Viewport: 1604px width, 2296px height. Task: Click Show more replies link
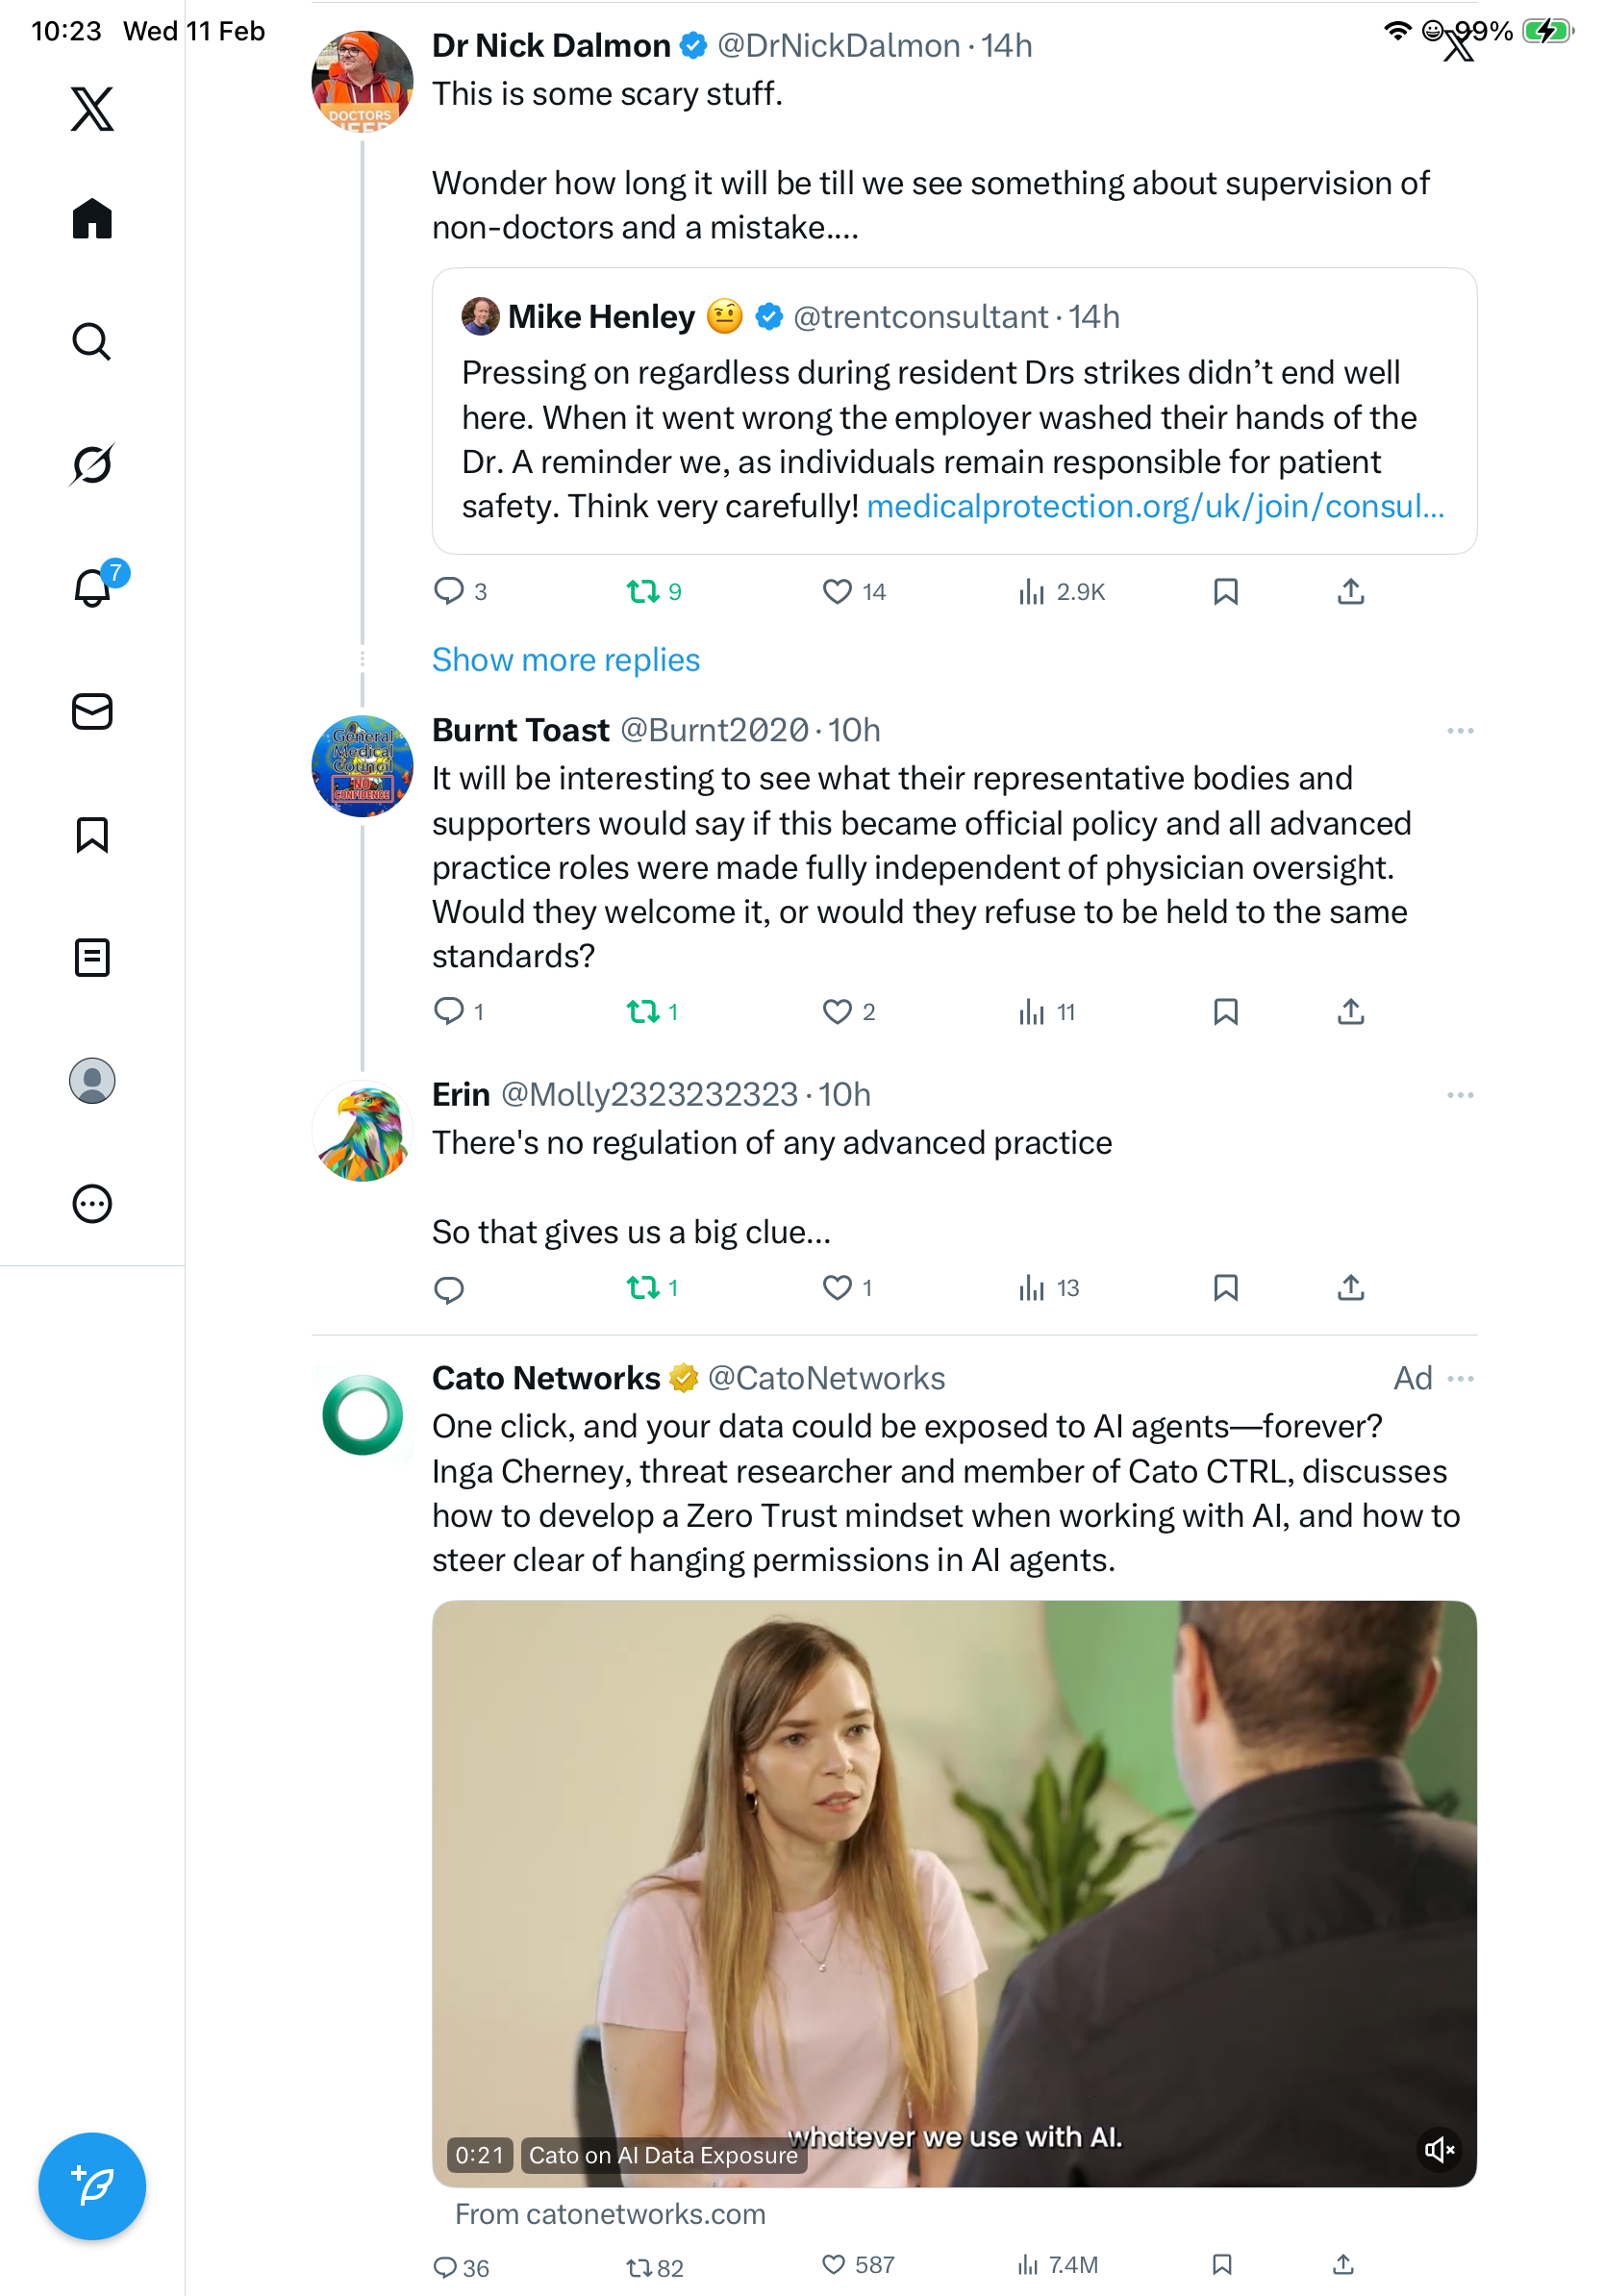click(x=565, y=660)
